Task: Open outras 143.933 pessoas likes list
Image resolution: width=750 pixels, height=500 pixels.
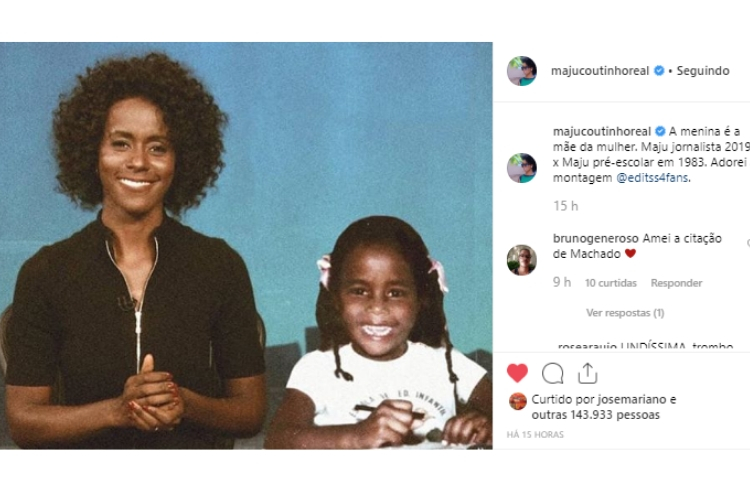Action: tap(596, 415)
